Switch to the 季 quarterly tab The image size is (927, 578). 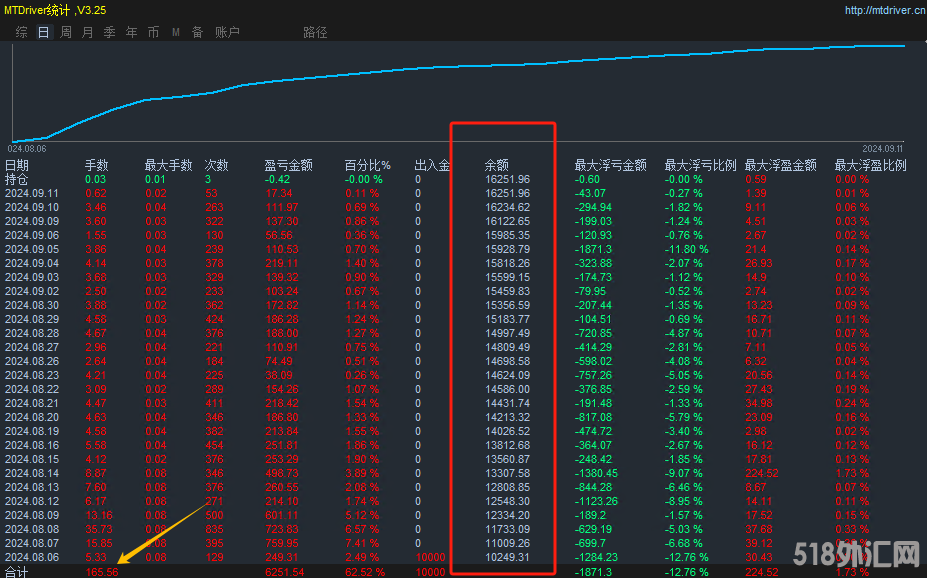[109, 33]
